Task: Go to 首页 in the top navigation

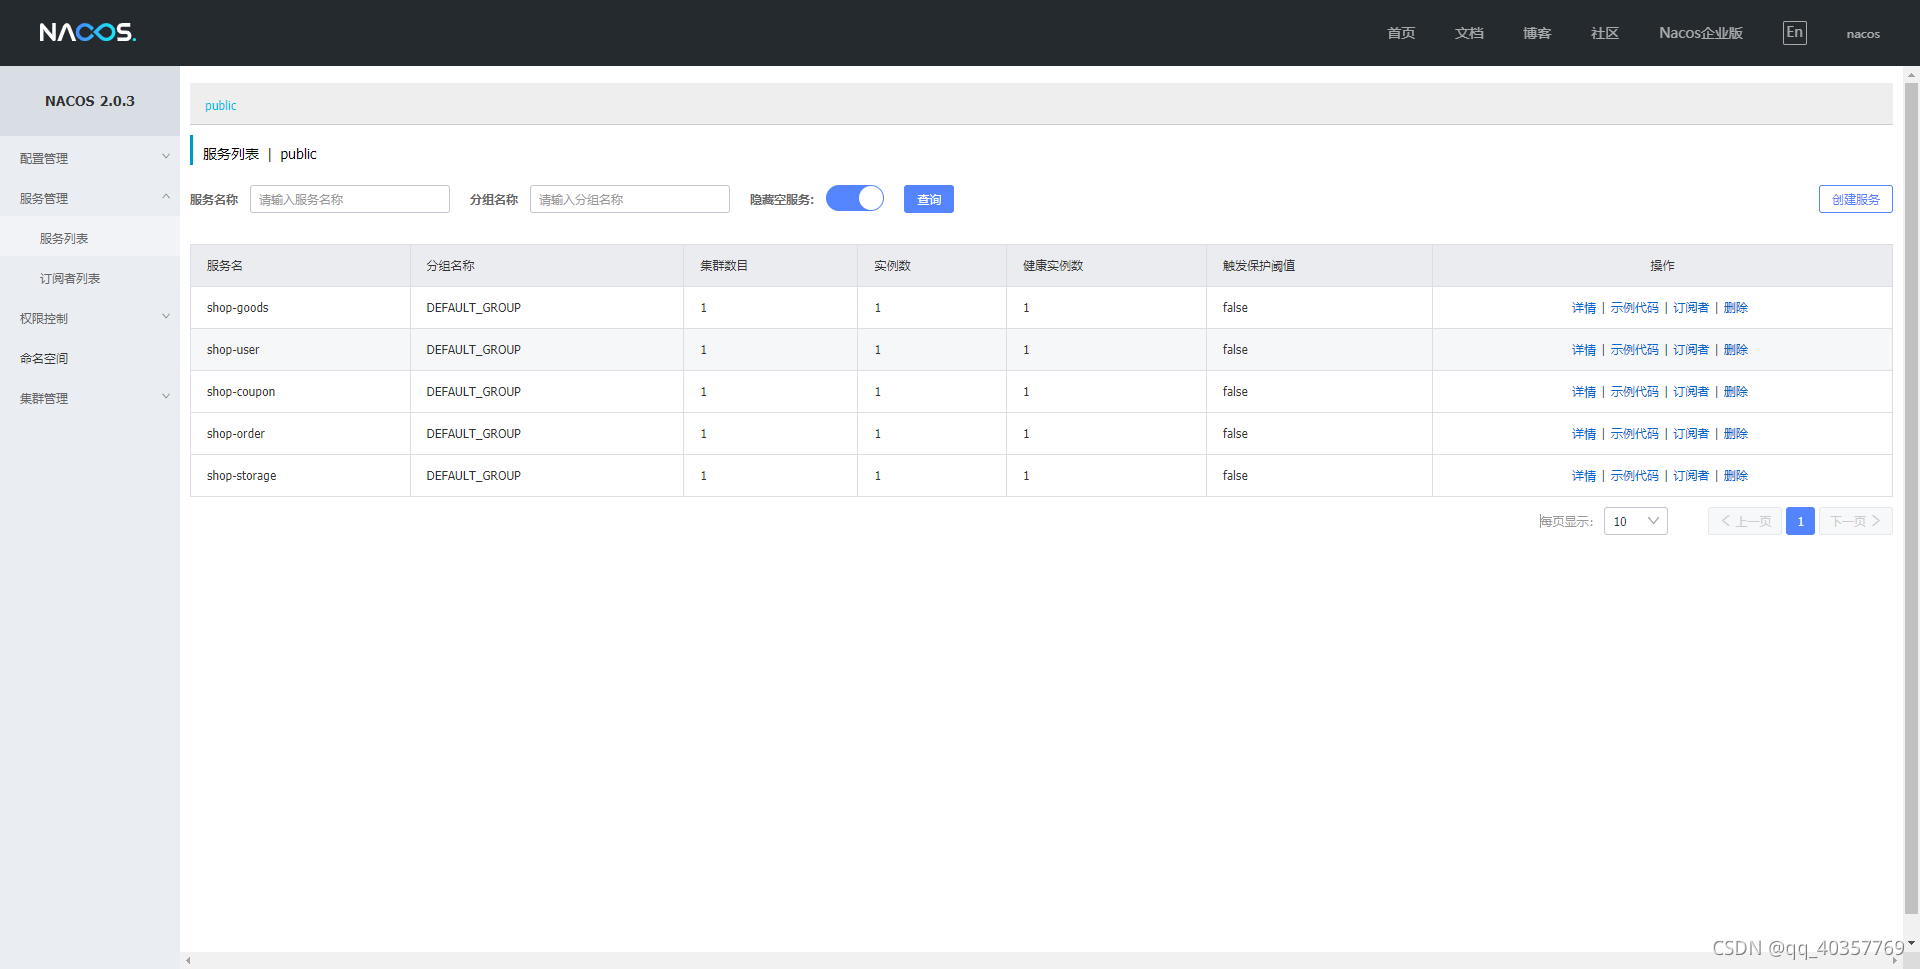Action: [x=1401, y=33]
